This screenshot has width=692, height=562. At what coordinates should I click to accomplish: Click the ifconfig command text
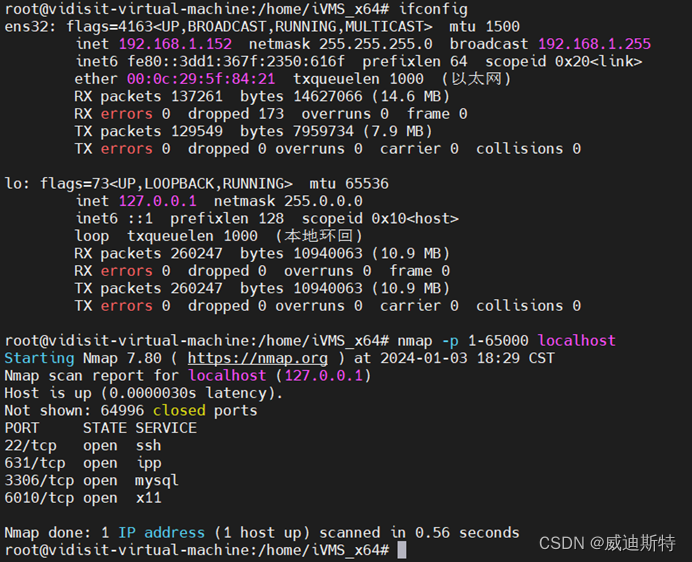433,9
